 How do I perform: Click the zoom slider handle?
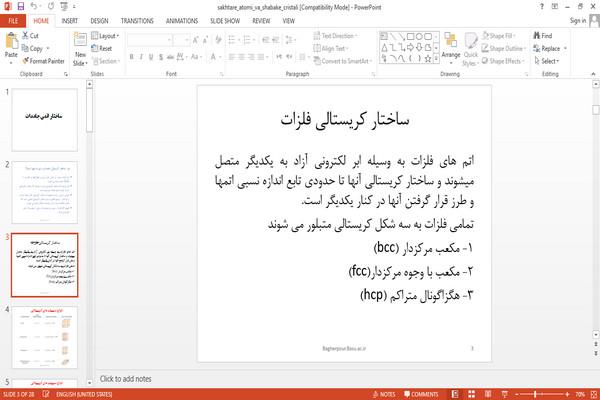pos(535,394)
